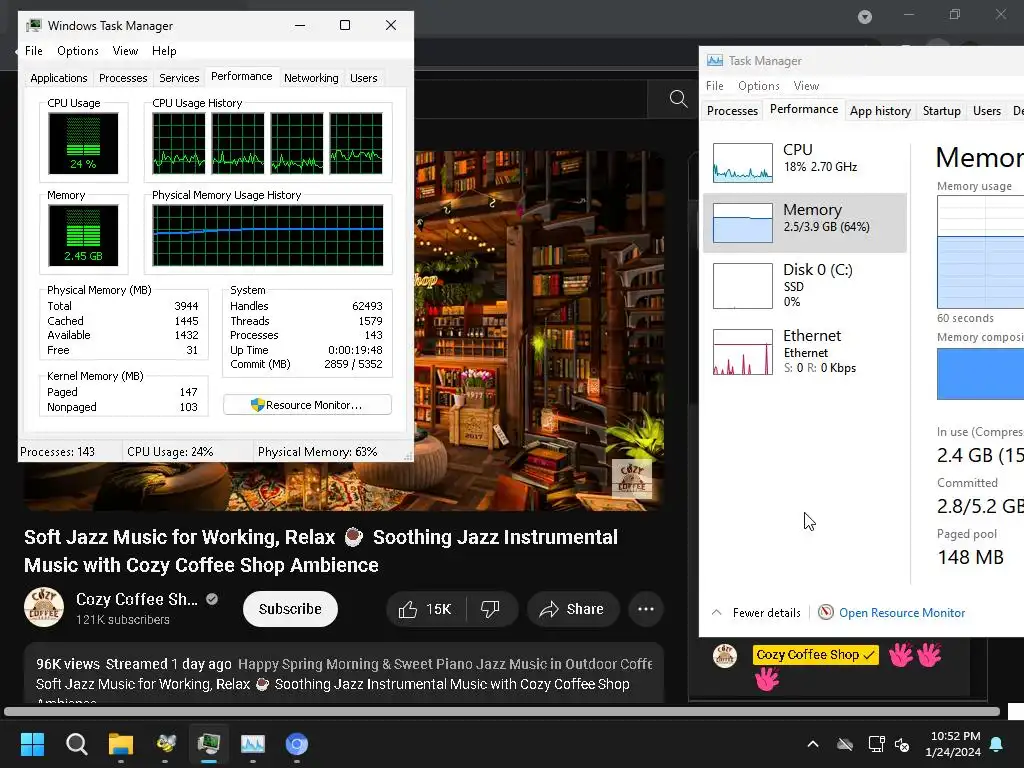Open browser profile dropdown arrow
Viewport: 1024px width, 768px height.
click(865, 17)
